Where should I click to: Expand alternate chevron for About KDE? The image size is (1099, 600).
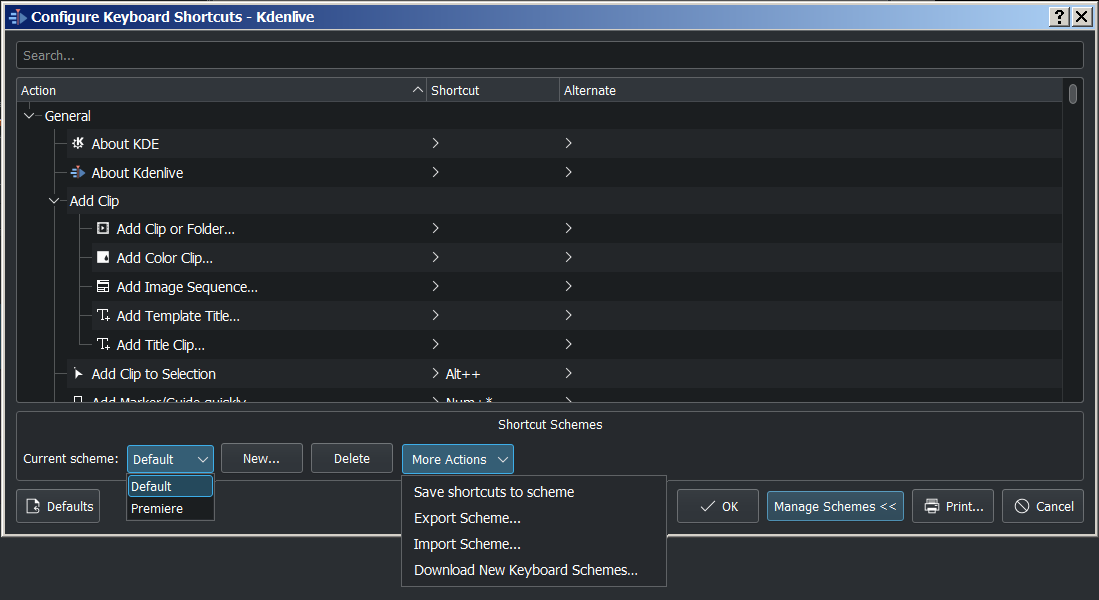point(568,143)
